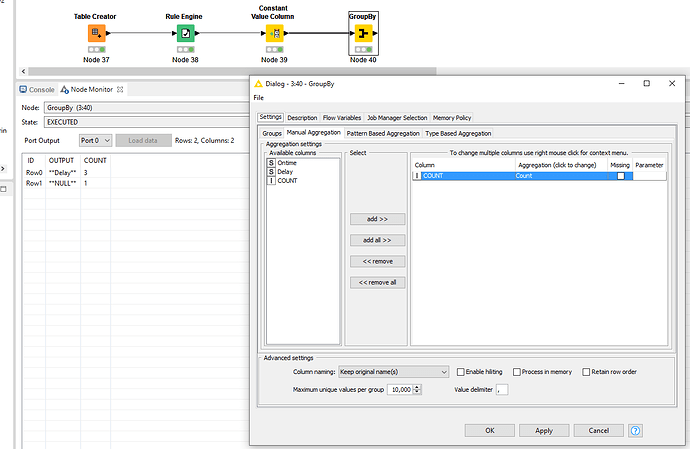690x449 pixels.
Task: Select COUNT integer type icon in available columns
Action: point(272,180)
